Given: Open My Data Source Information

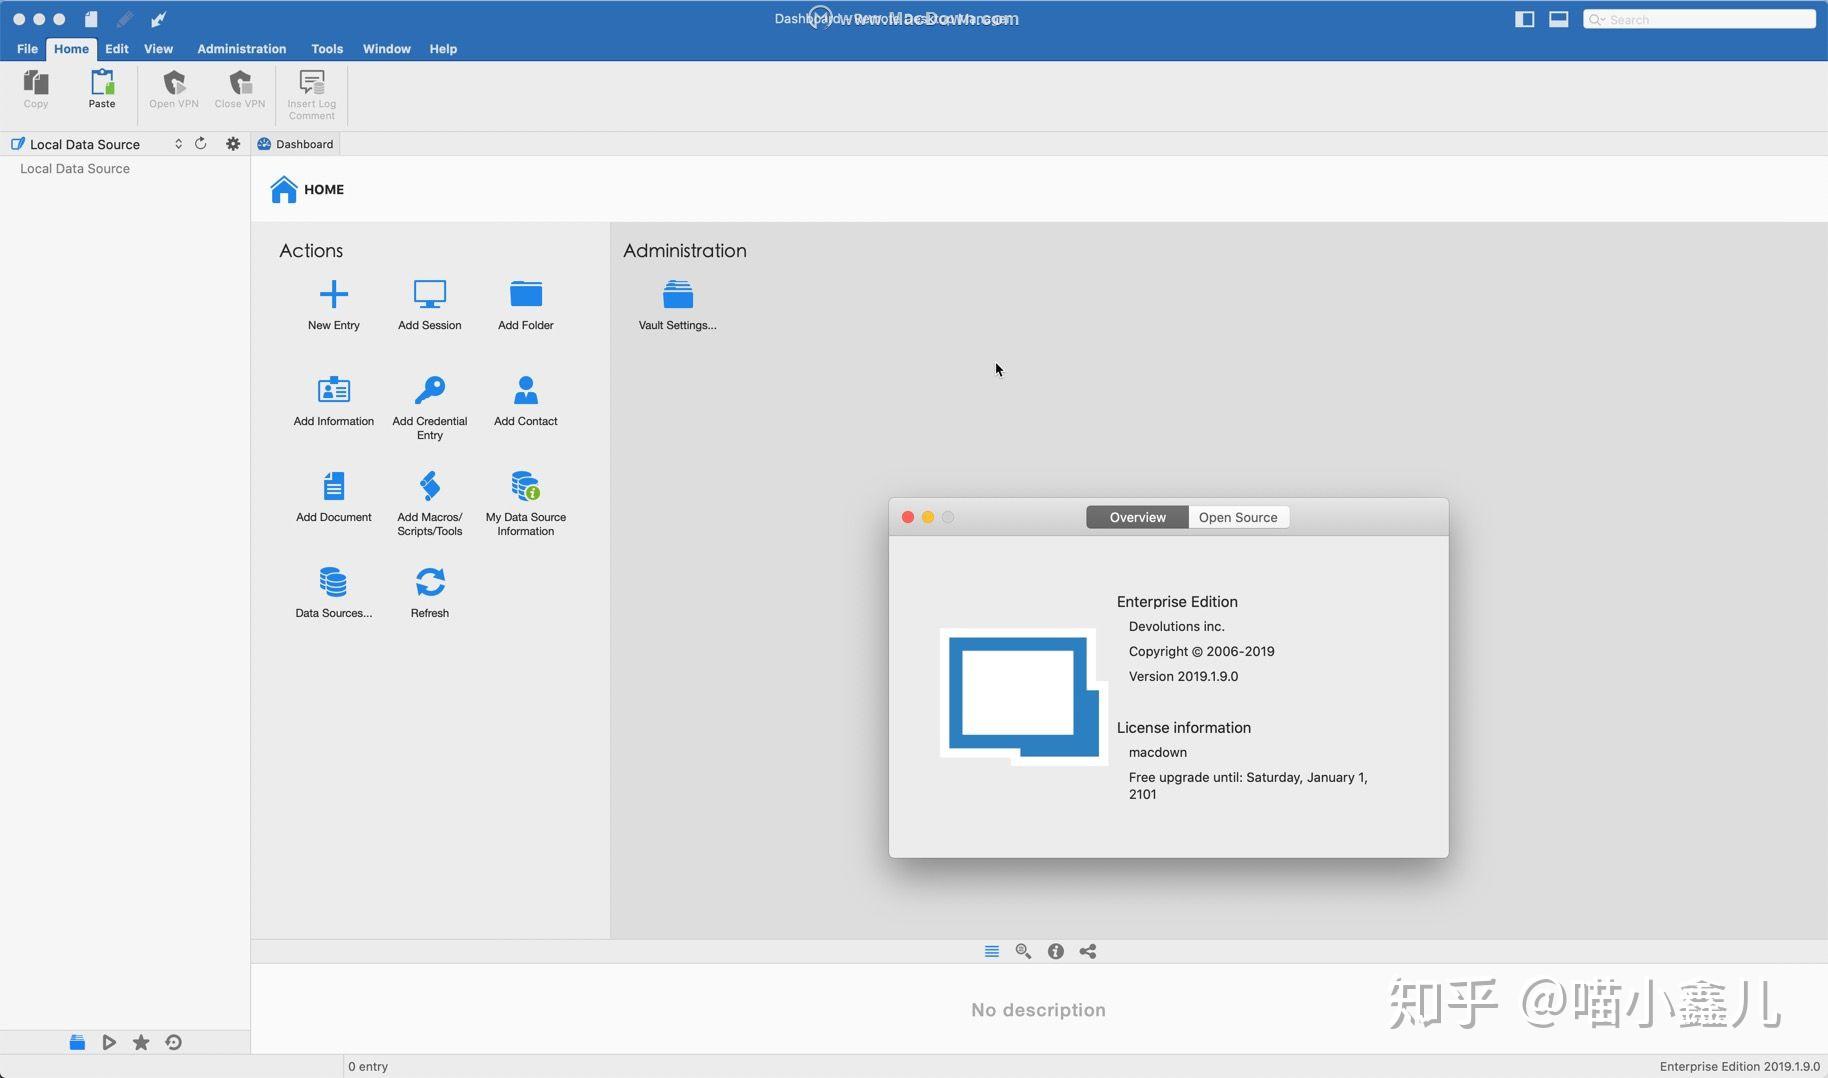Looking at the screenshot, I should click(526, 486).
